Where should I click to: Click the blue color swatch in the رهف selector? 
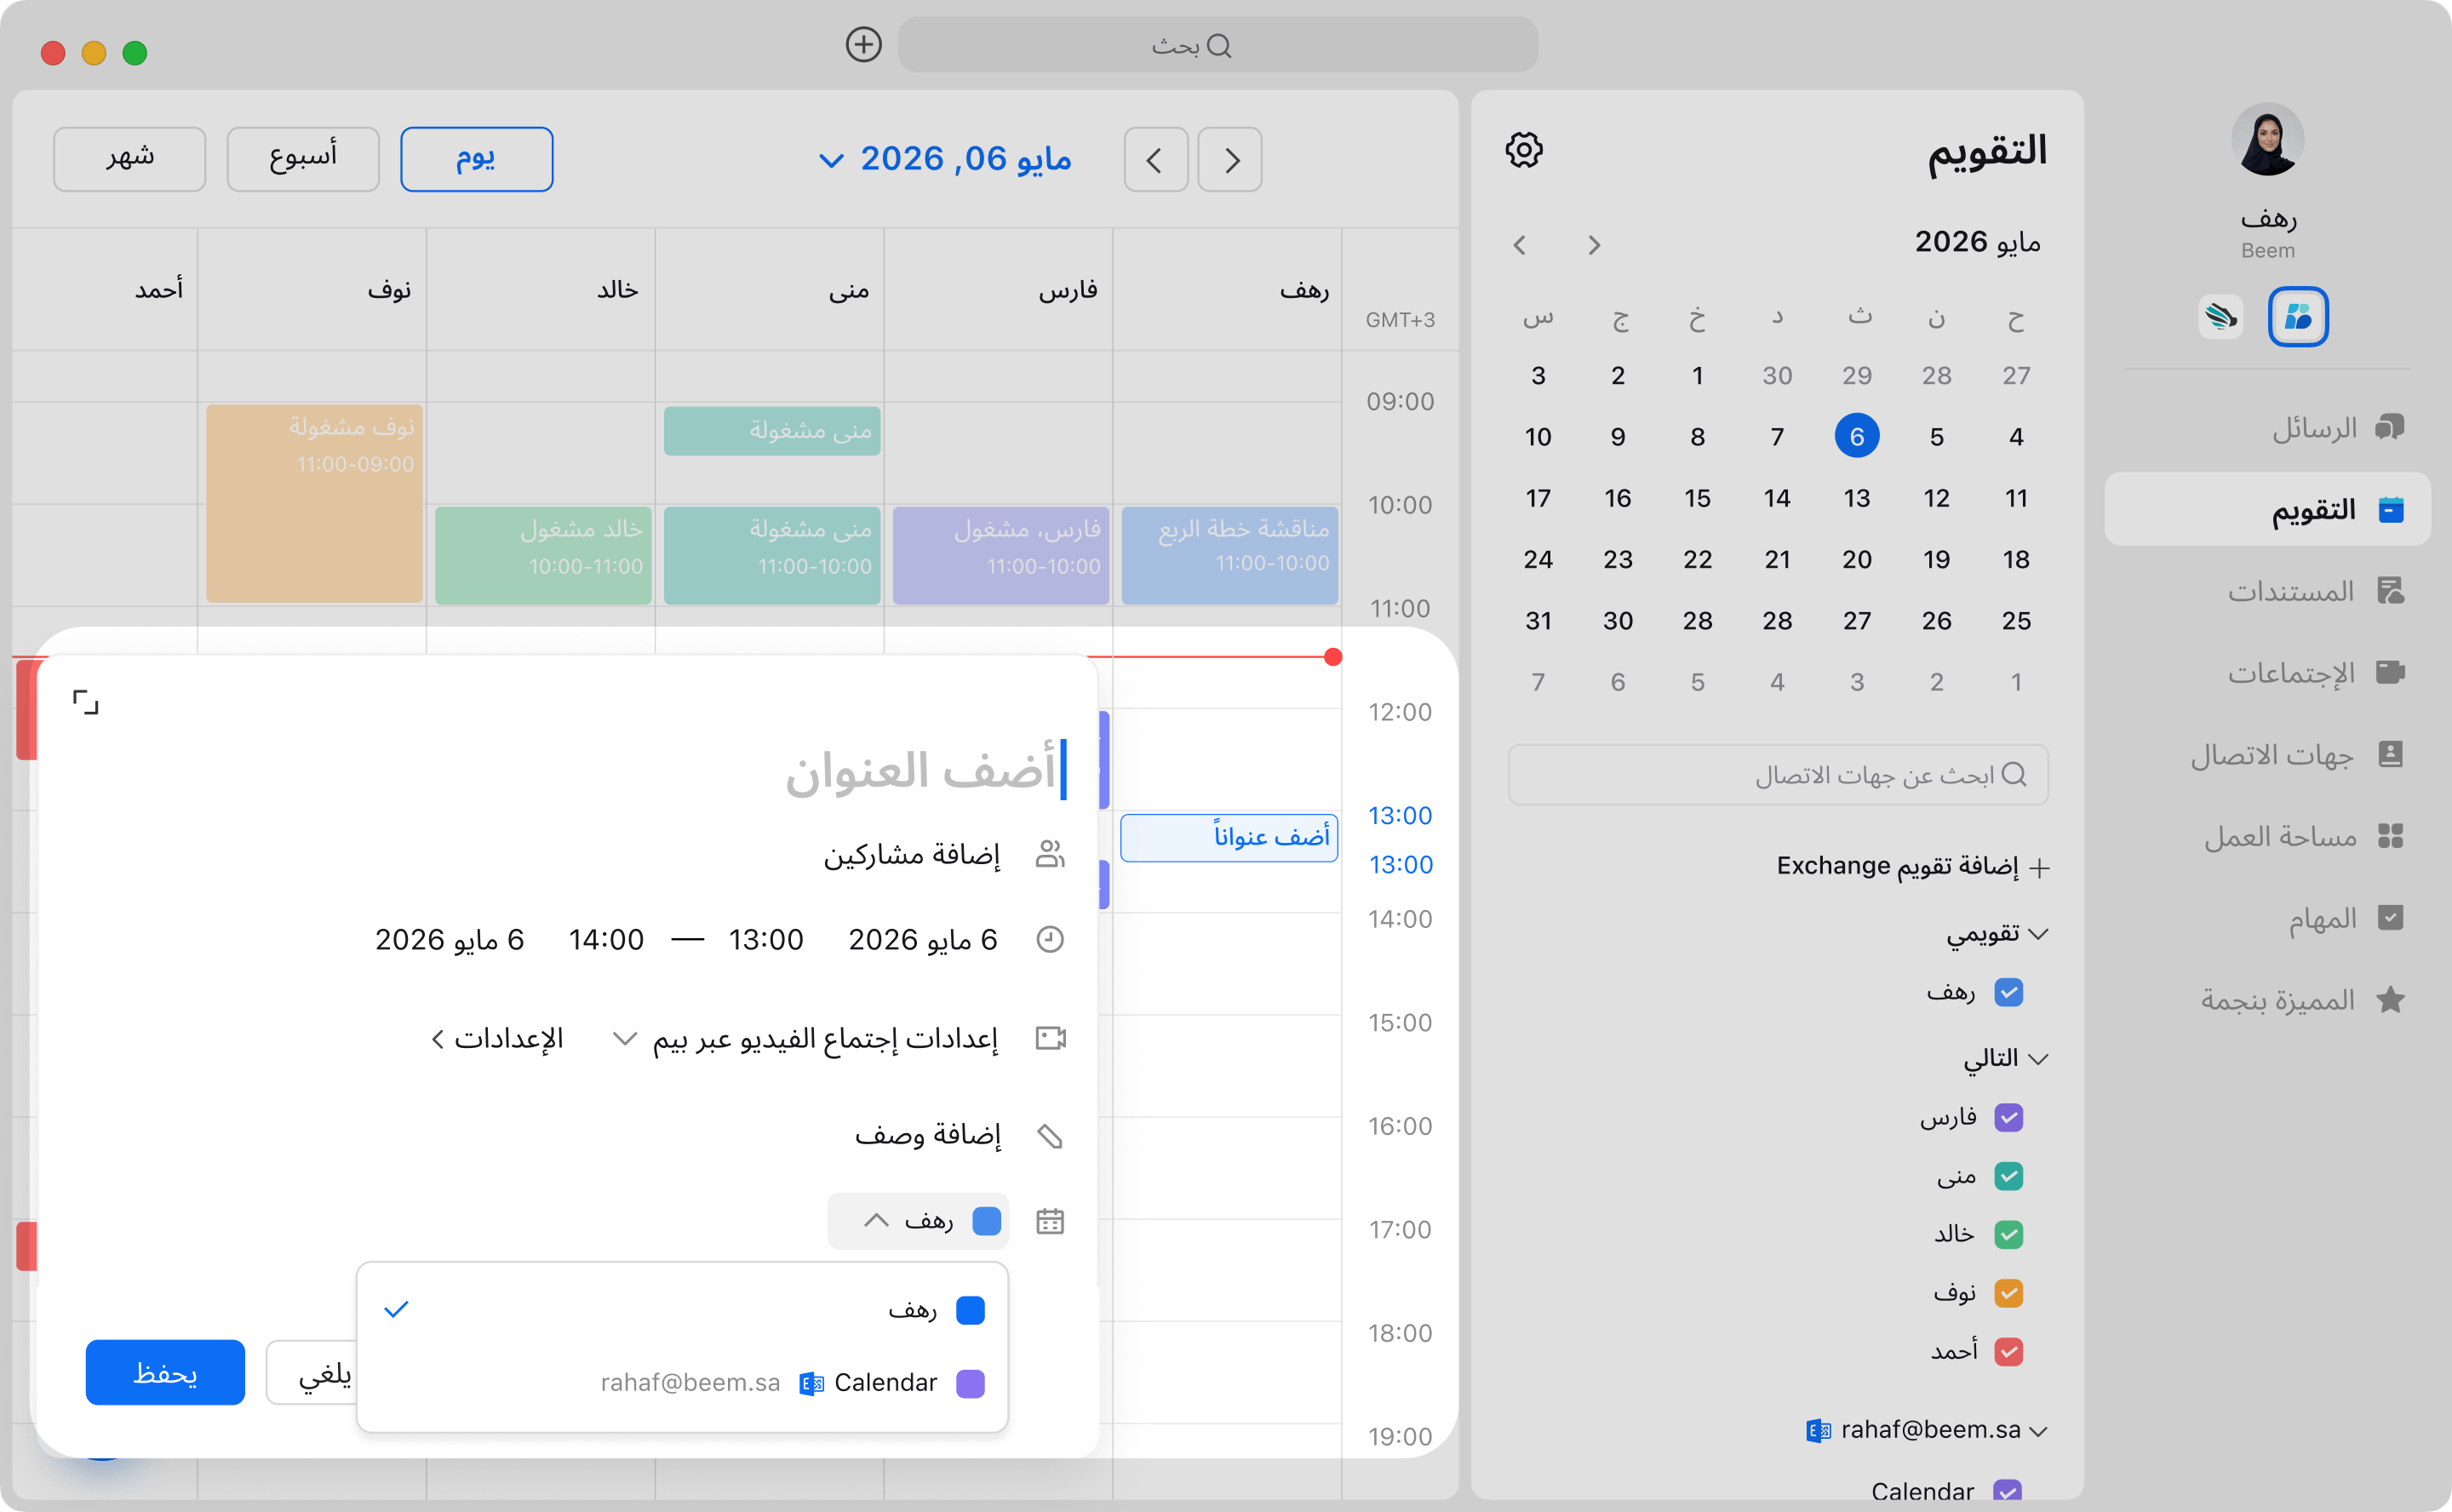tap(986, 1221)
